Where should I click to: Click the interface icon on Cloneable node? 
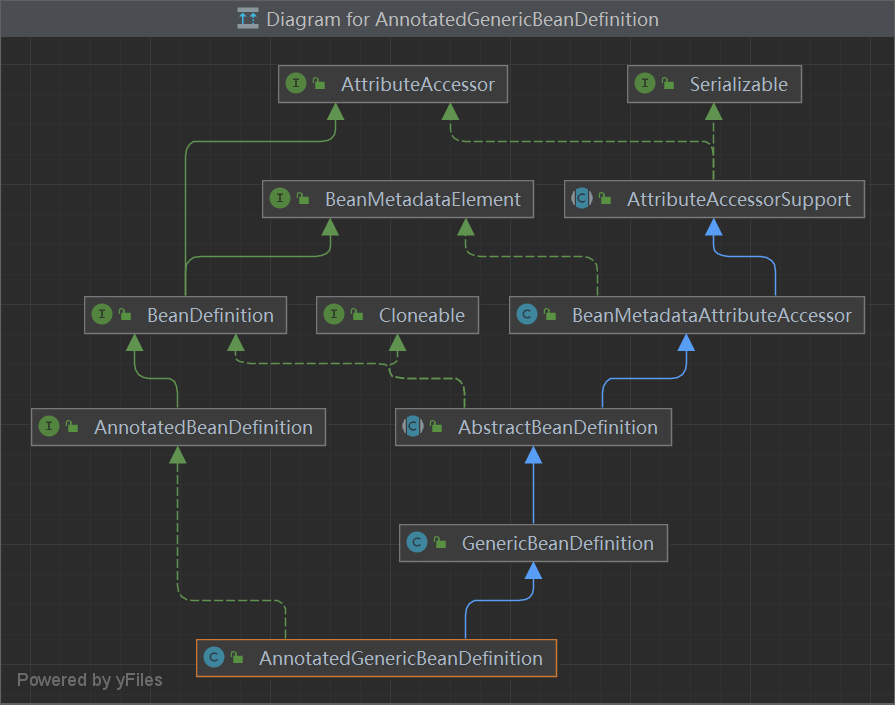click(334, 314)
